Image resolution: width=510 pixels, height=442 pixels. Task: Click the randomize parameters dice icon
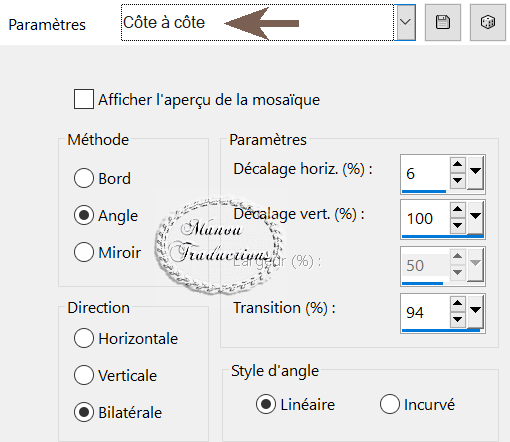coord(488,23)
